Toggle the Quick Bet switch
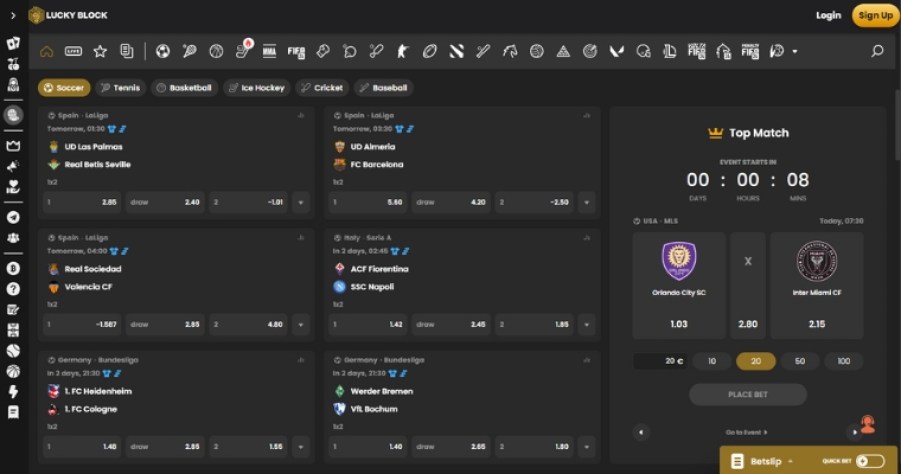This screenshot has height=474, width=901. [869, 461]
